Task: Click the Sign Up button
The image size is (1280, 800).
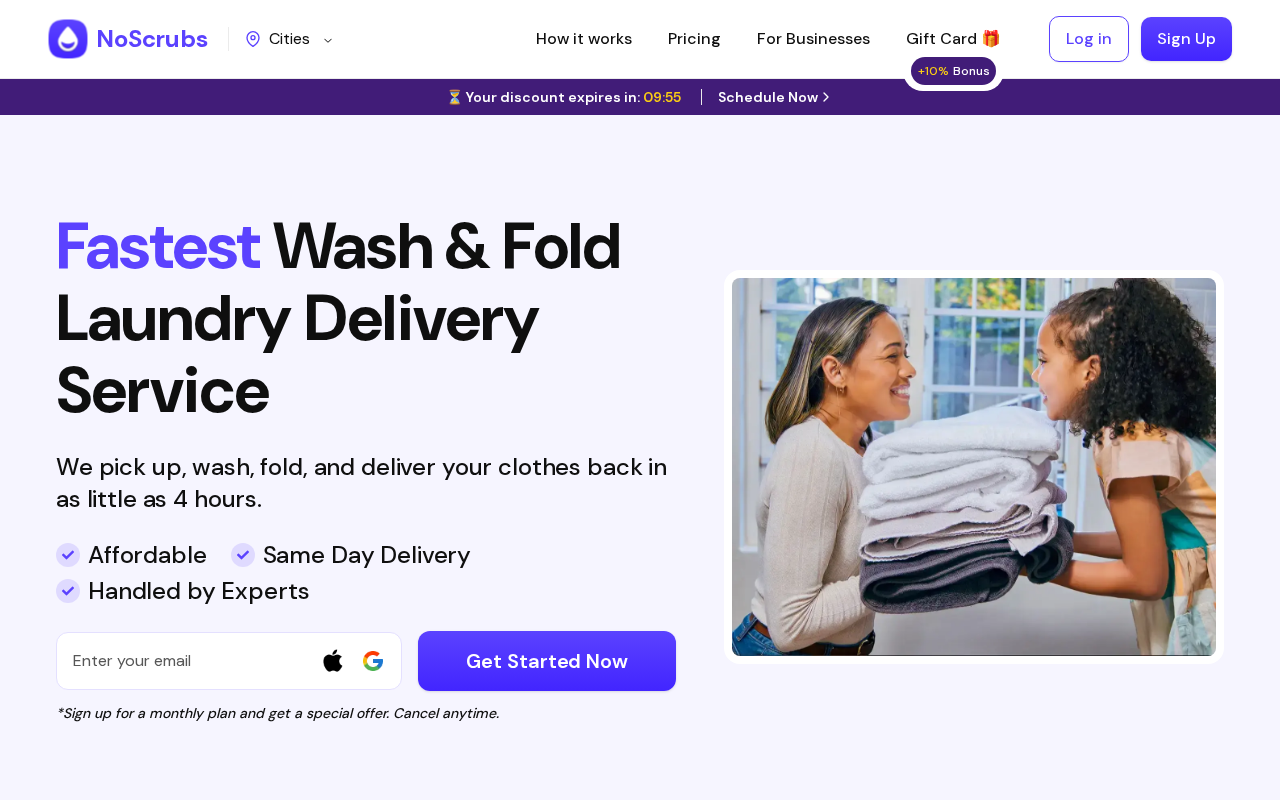Action: pos(1186,39)
